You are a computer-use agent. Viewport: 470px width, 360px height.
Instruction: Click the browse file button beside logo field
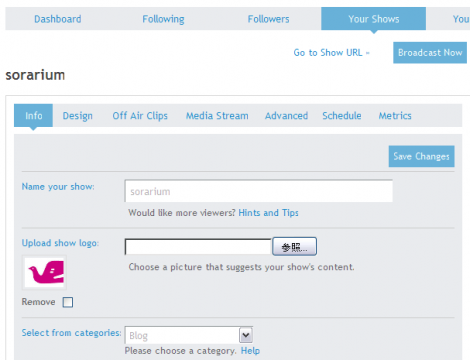tap(294, 247)
